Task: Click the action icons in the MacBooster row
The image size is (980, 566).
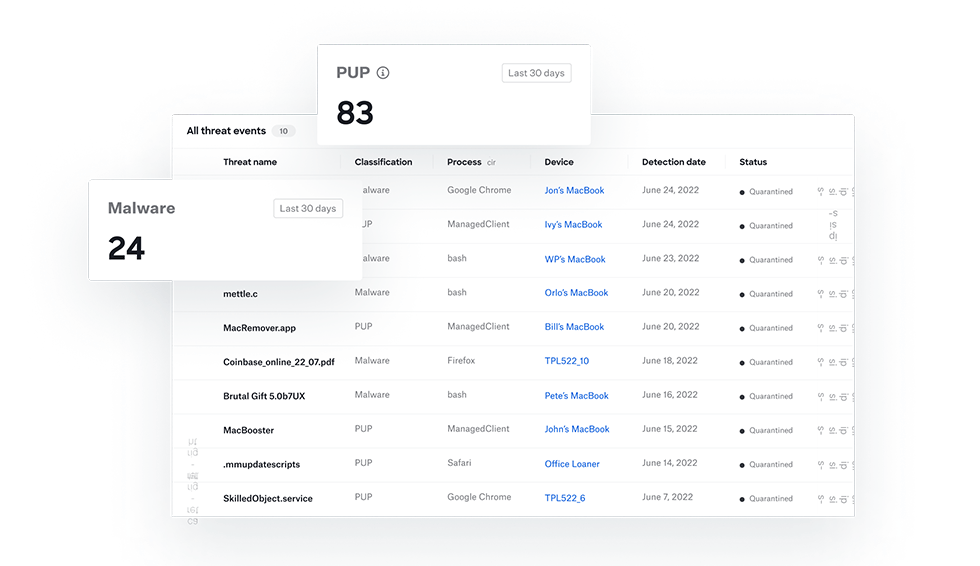Action: pyautogui.click(x=836, y=430)
